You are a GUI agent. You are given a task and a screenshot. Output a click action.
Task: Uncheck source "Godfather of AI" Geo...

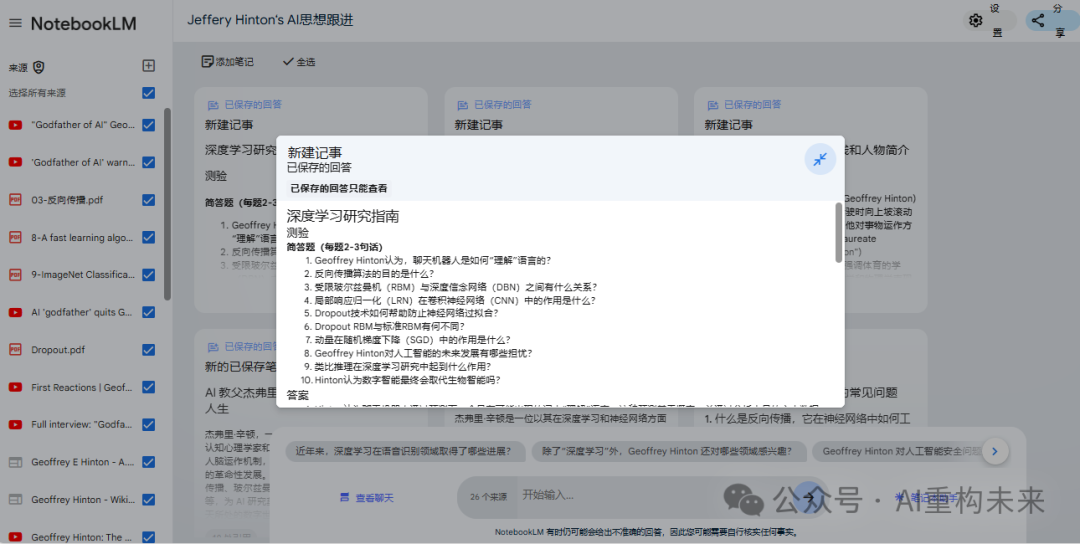(148, 125)
